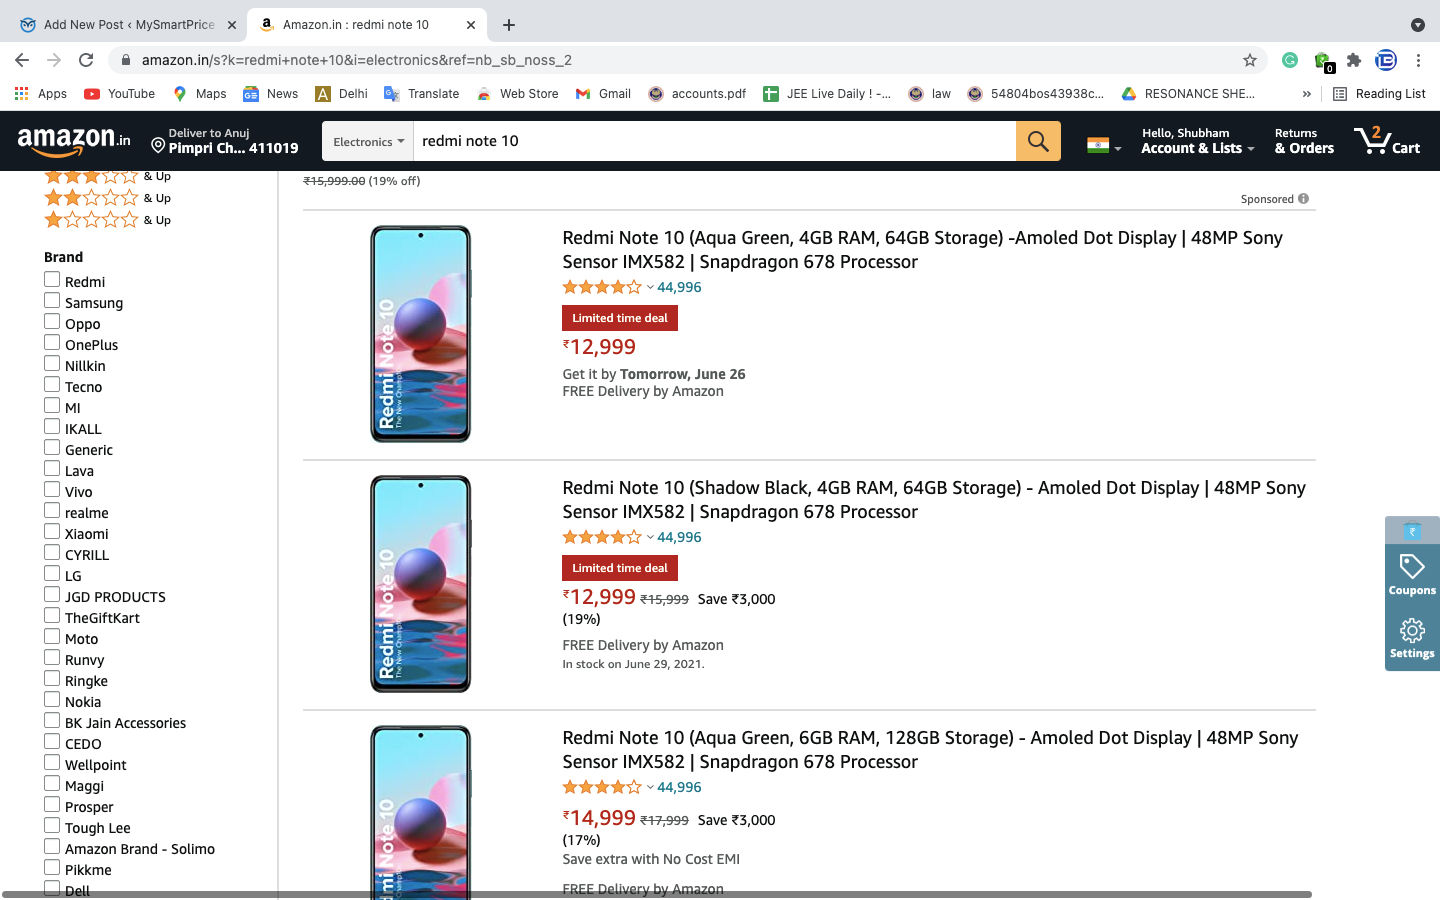Expand the Aqua Green 6GB rating dropdown chevron
Viewport: 1440px width, 900px height.
click(650, 788)
